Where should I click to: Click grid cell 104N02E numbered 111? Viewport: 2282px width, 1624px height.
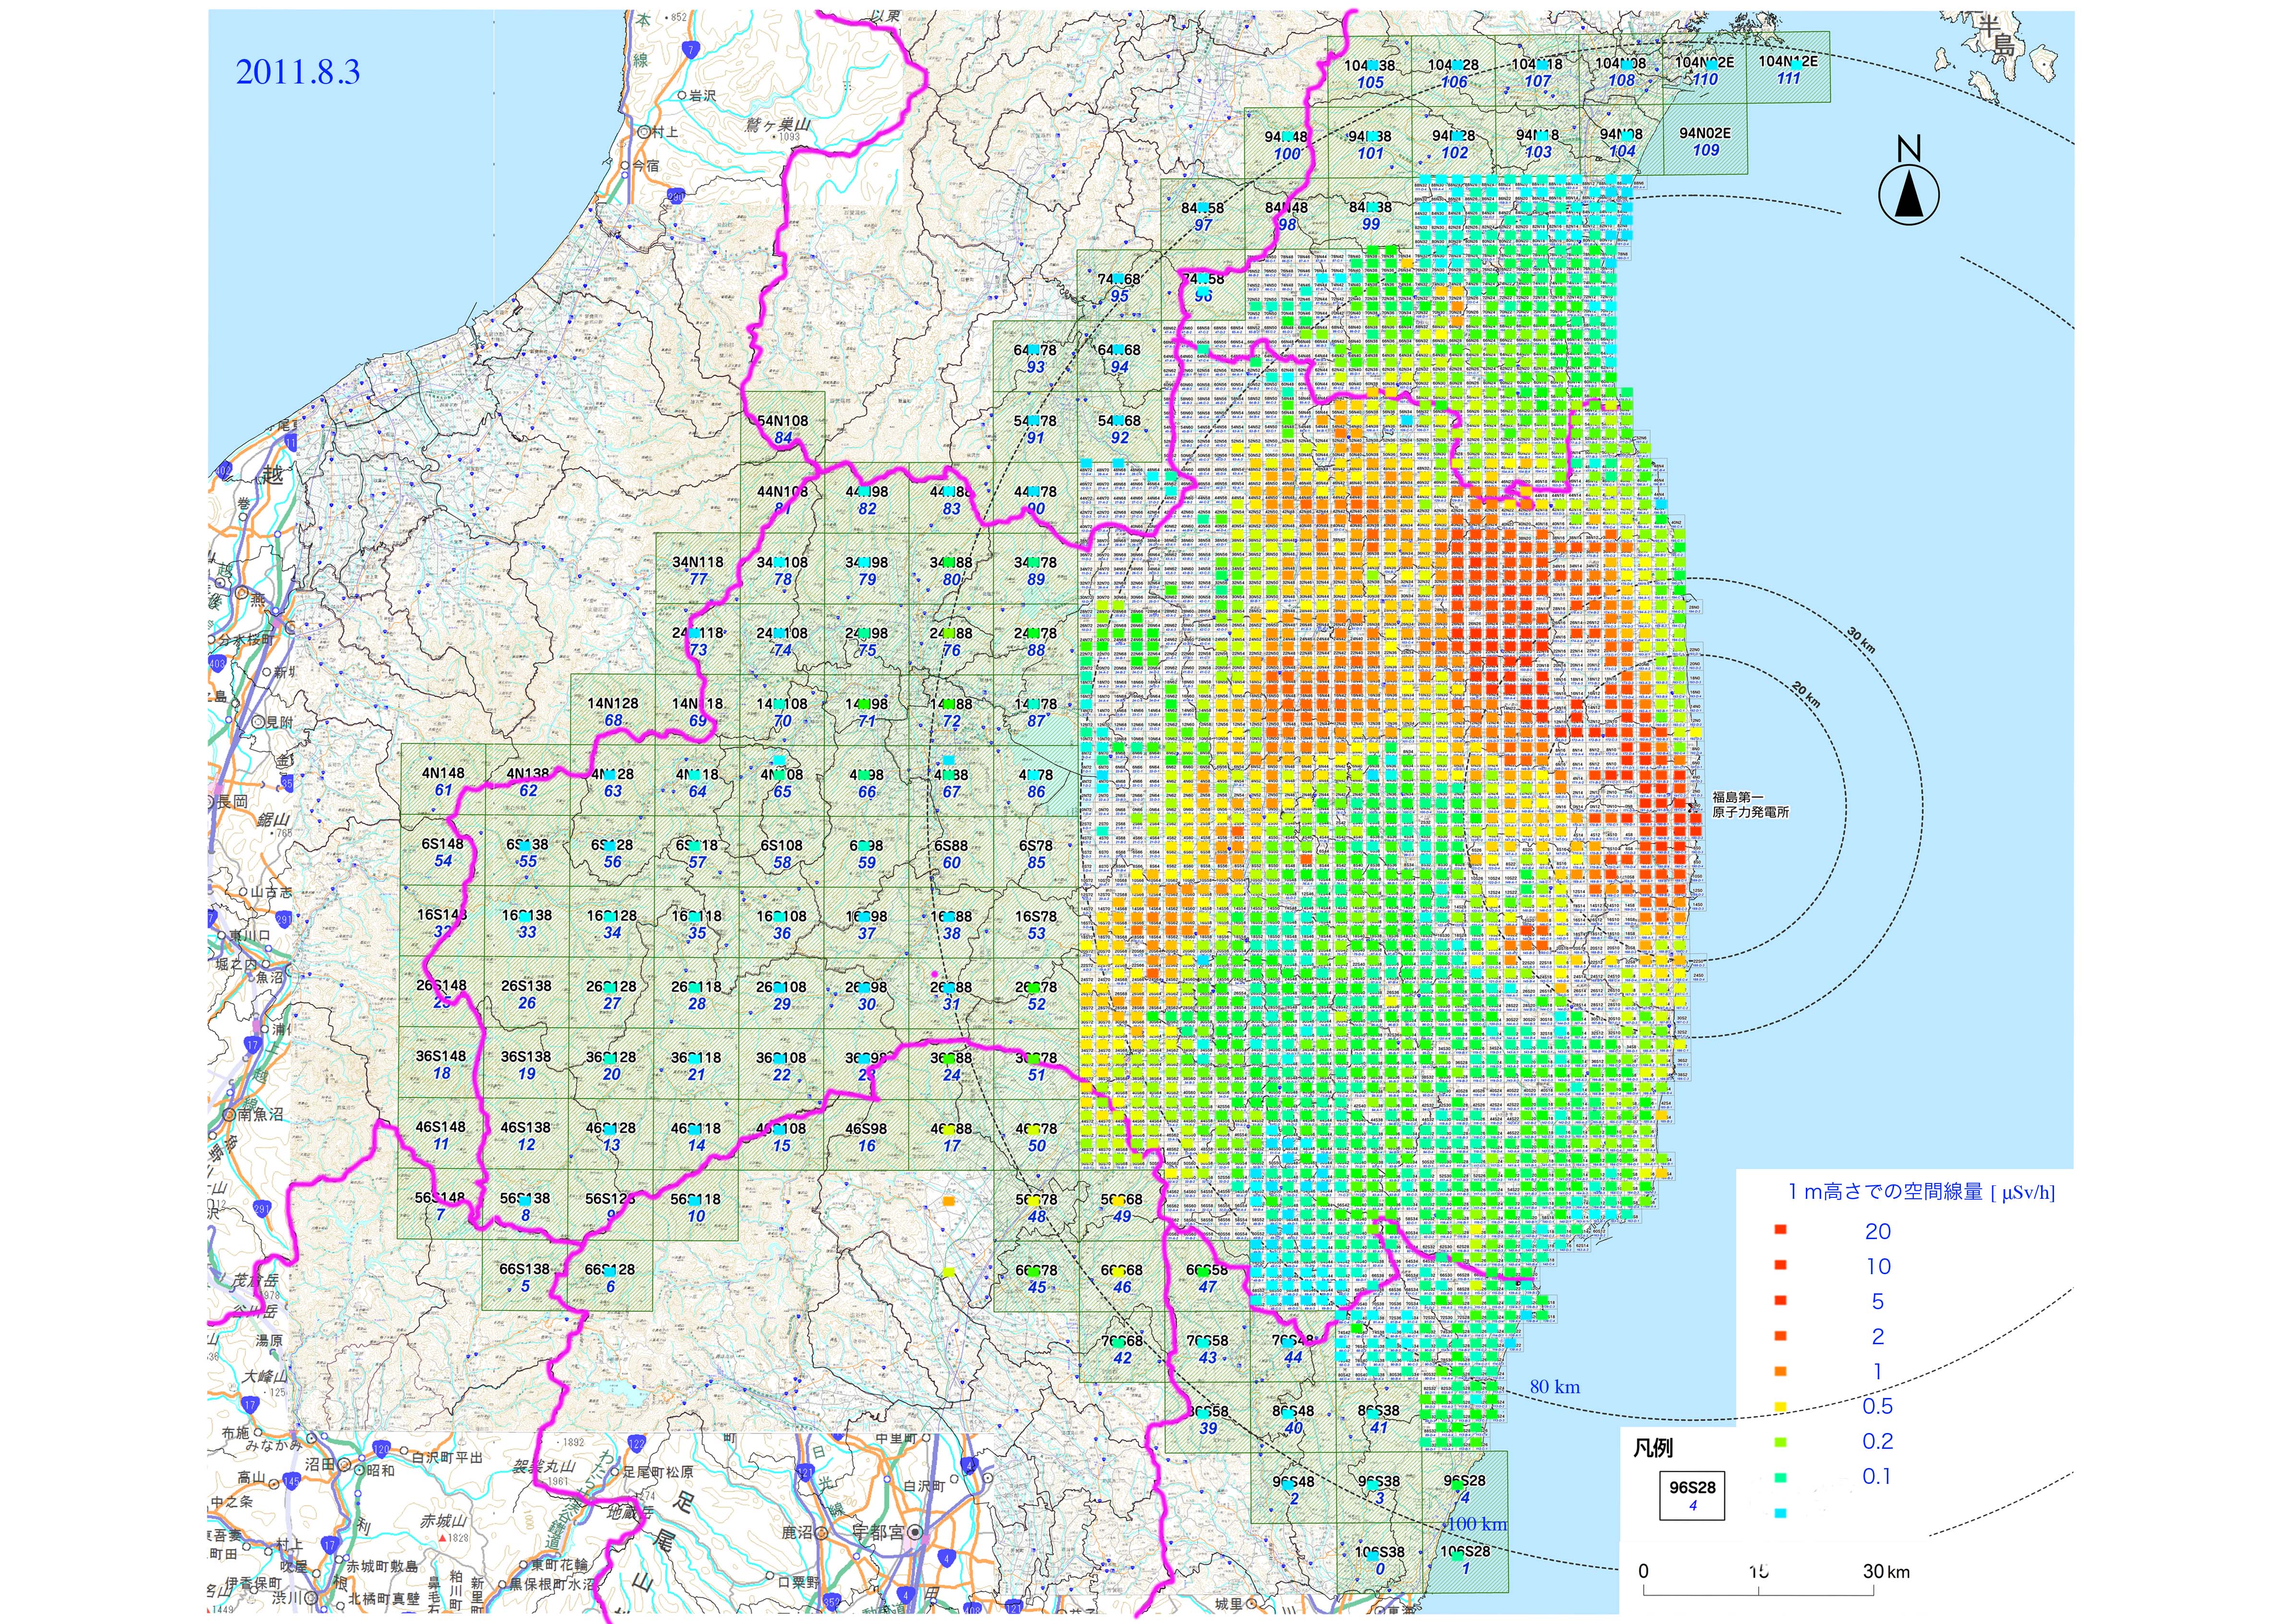click(x=1788, y=68)
